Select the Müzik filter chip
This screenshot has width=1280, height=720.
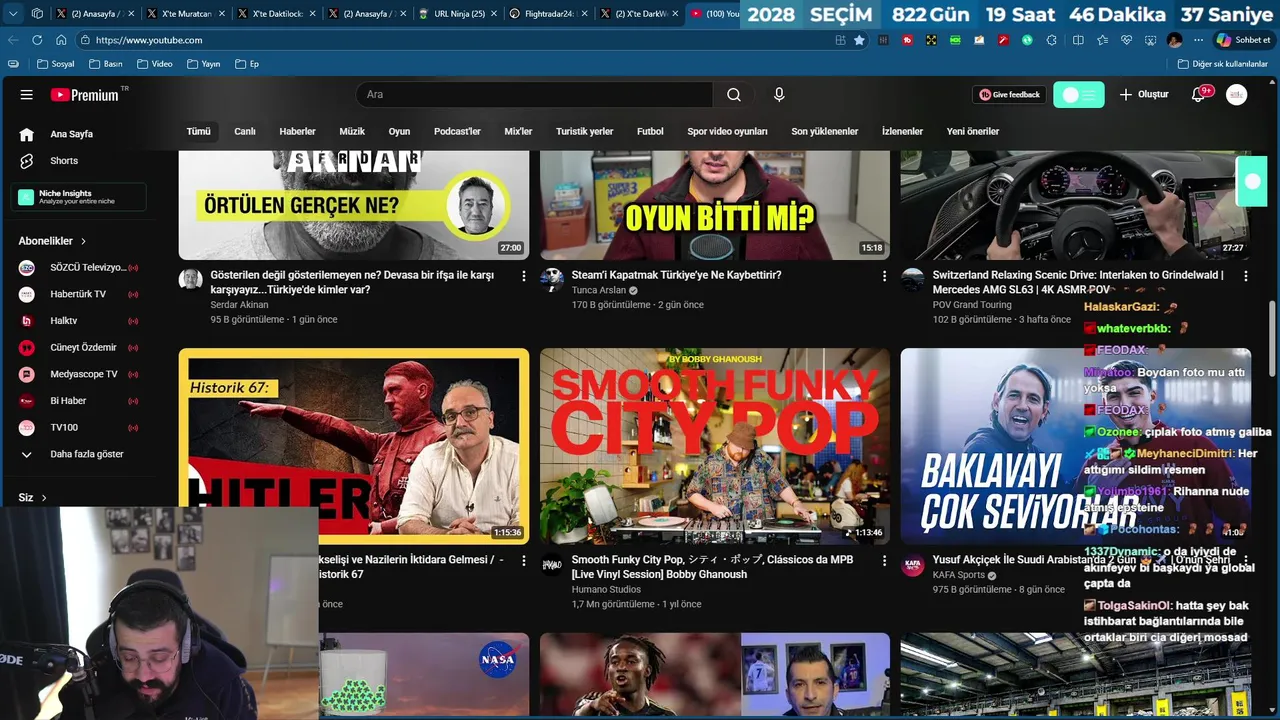352,131
